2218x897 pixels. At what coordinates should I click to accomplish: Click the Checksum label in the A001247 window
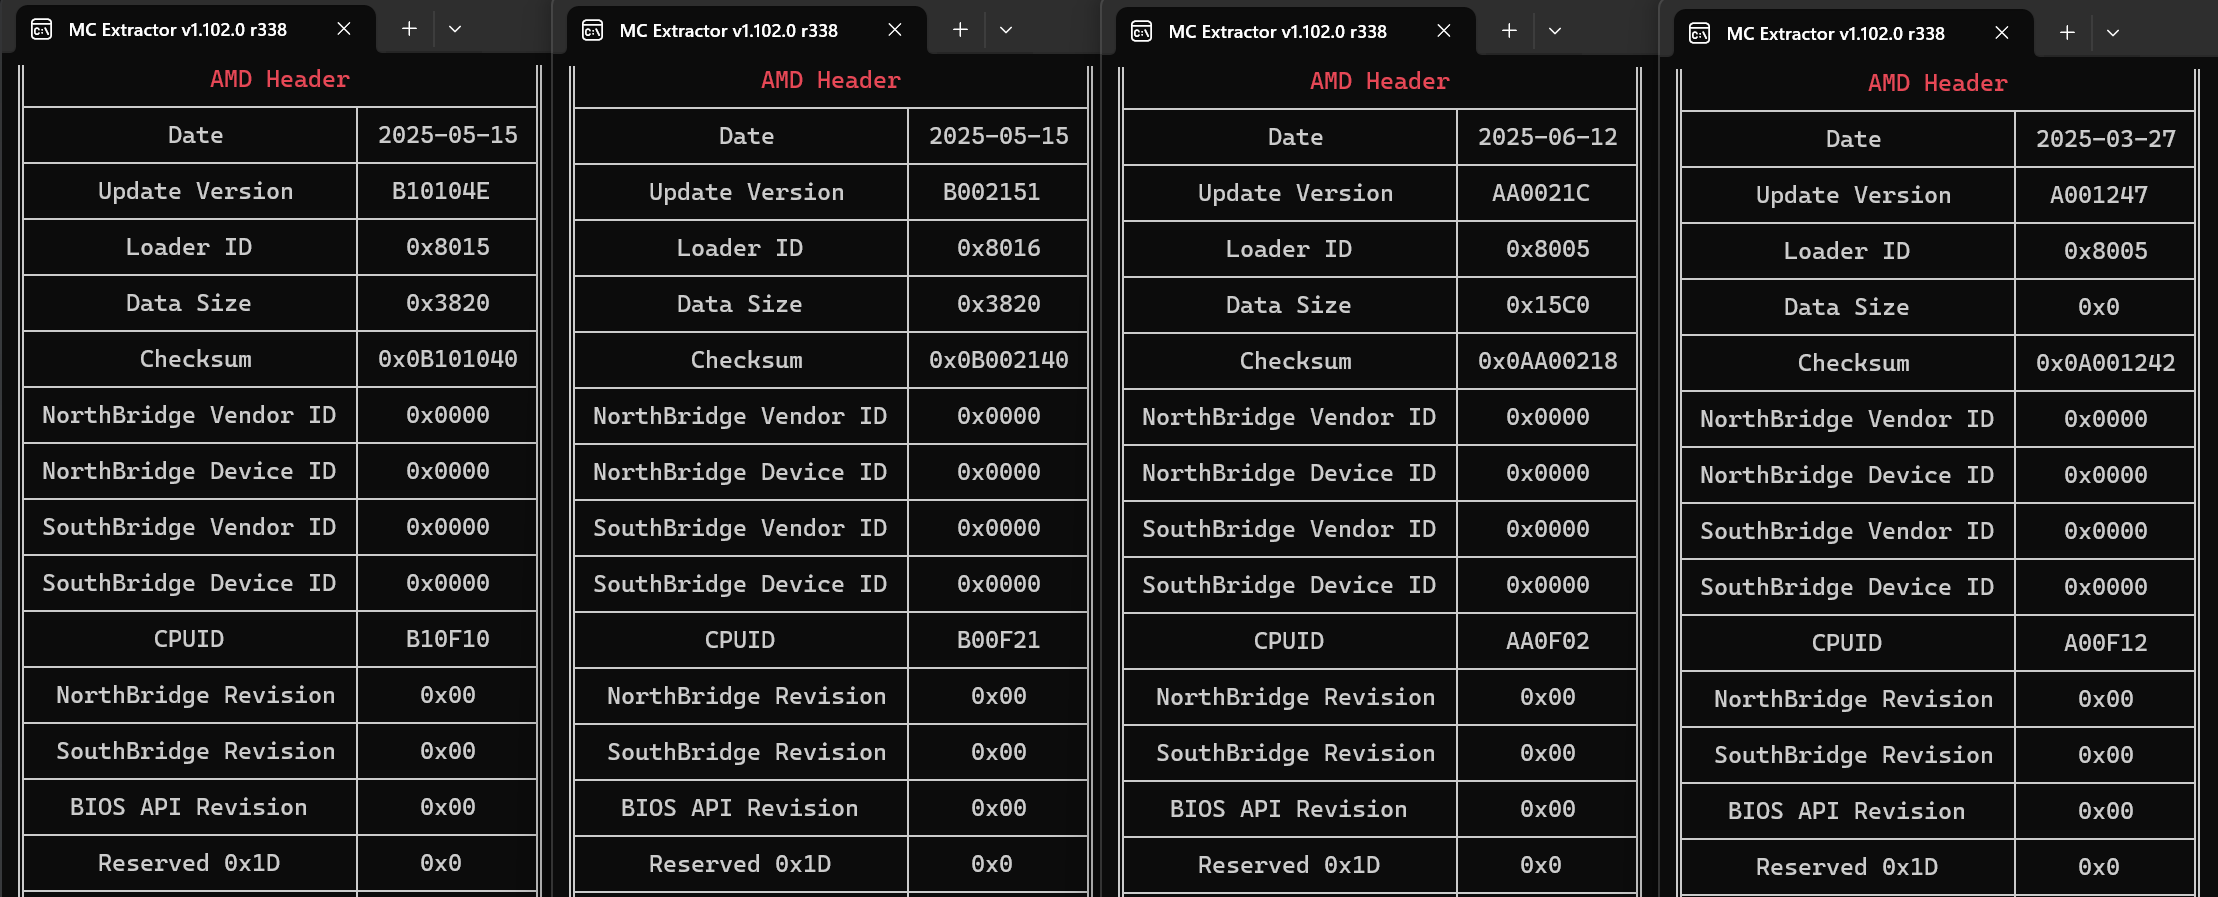pyautogui.click(x=1854, y=363)
